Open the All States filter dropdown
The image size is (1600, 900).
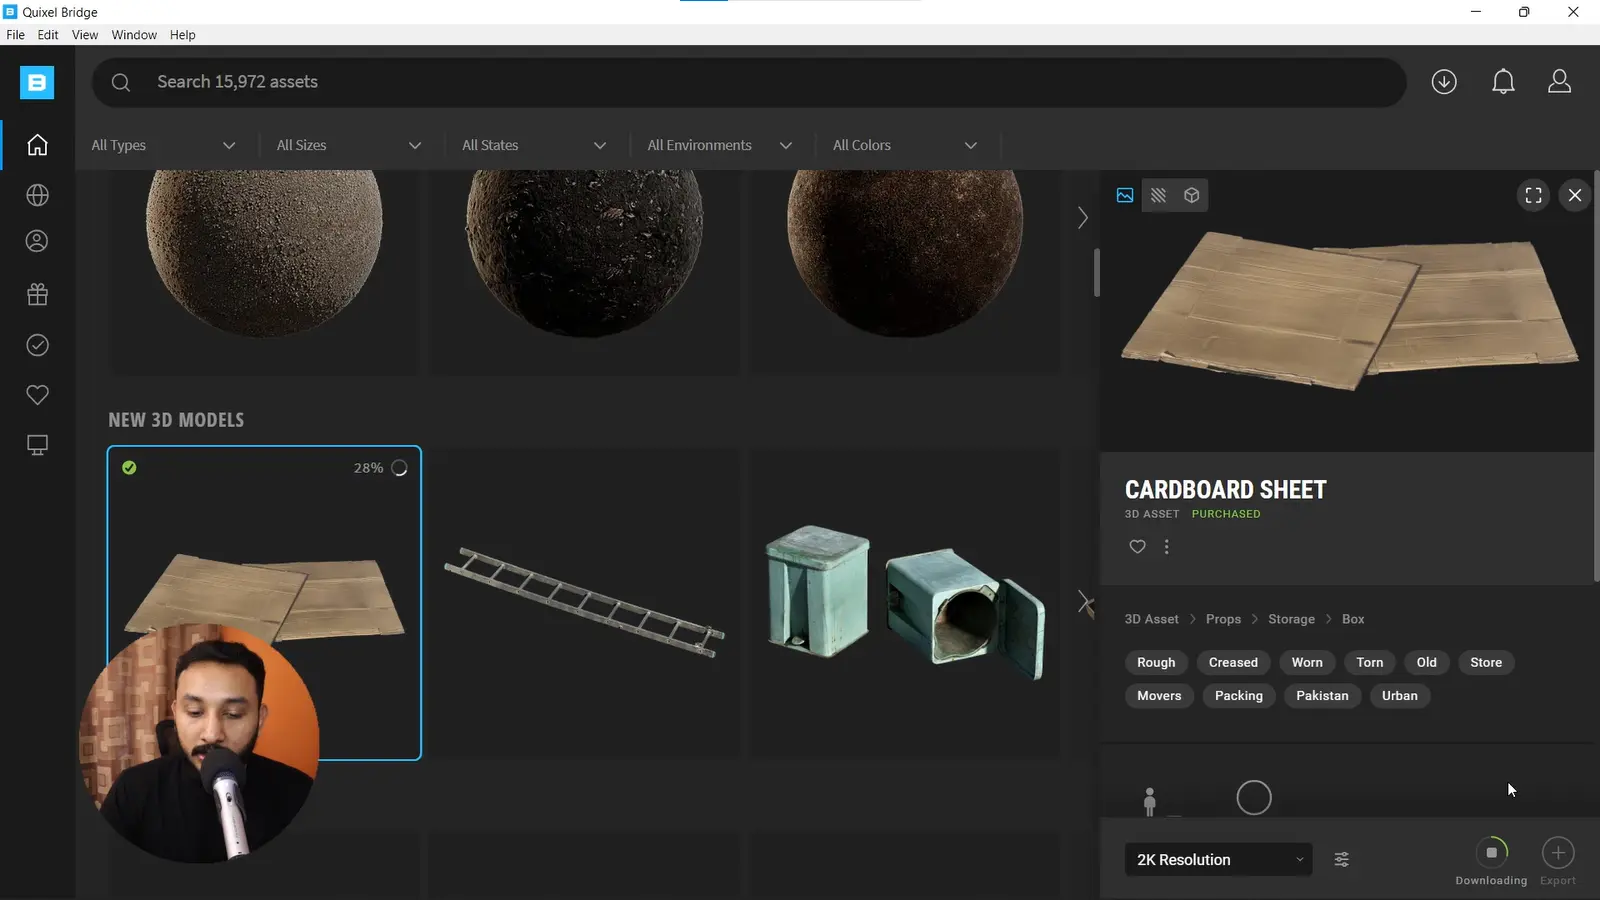click(534, 145)
